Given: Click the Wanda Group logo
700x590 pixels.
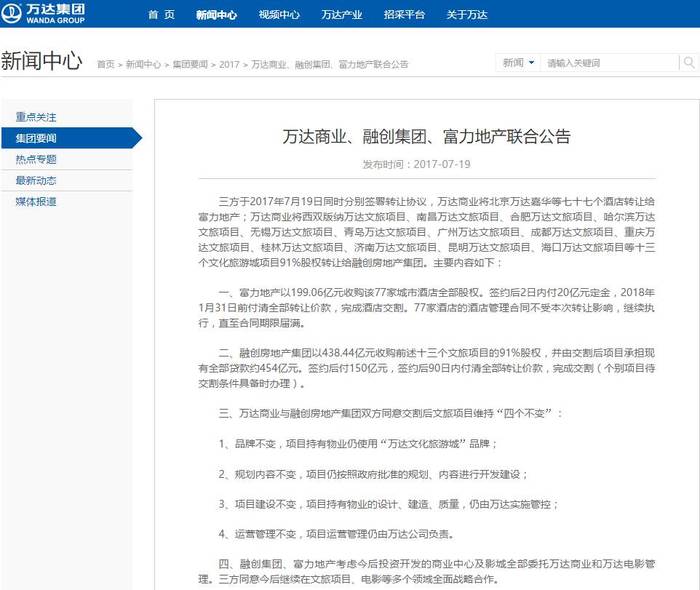Looking at the screenshot, I should 43,13.
